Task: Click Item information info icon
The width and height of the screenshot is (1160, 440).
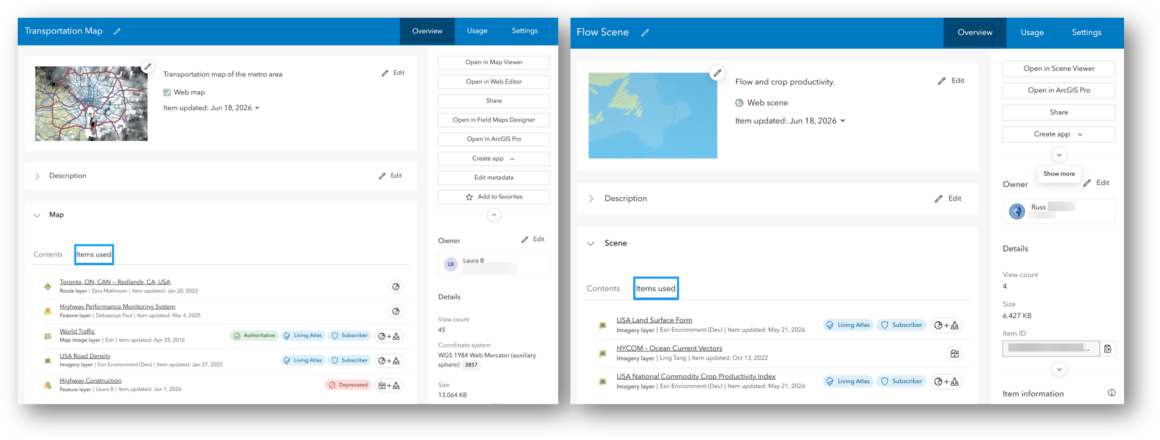Action: (x=1111, y=393)
